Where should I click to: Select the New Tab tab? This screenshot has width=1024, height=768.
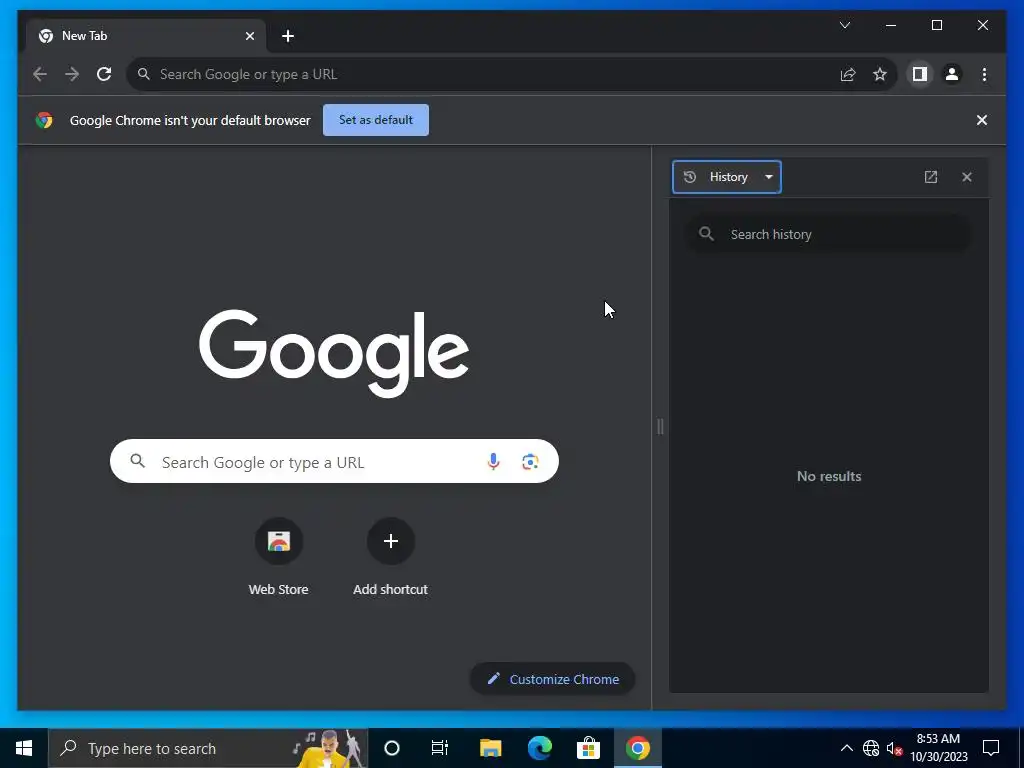click(145, 36)
